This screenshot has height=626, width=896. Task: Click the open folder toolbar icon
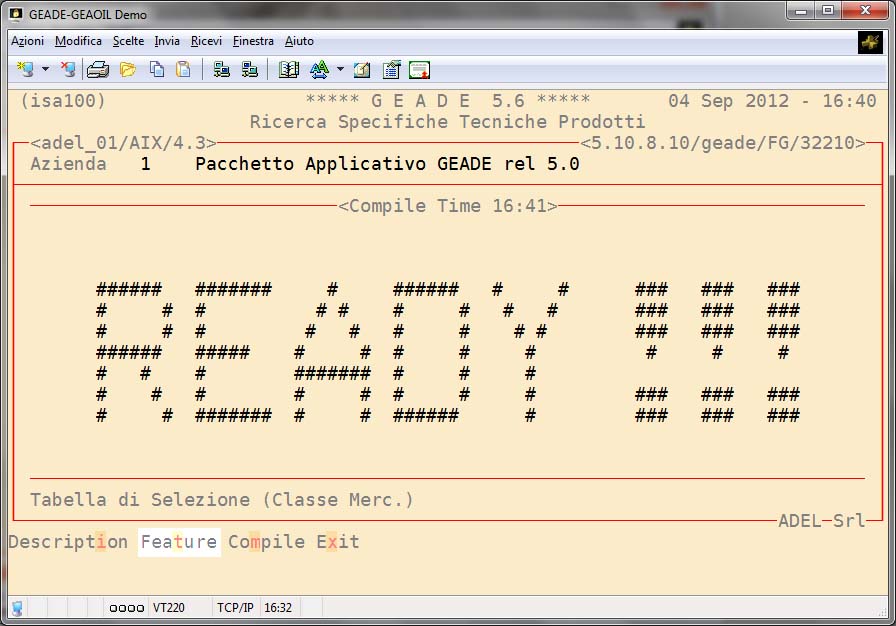coord(128,70)
